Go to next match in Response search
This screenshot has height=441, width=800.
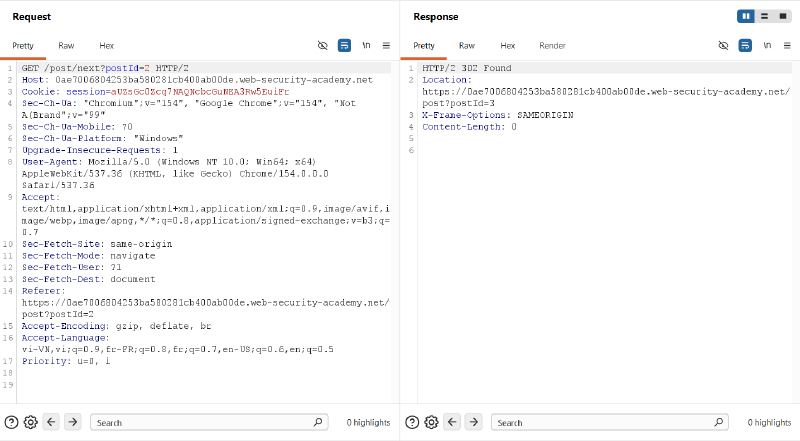[x=474, y=422]
